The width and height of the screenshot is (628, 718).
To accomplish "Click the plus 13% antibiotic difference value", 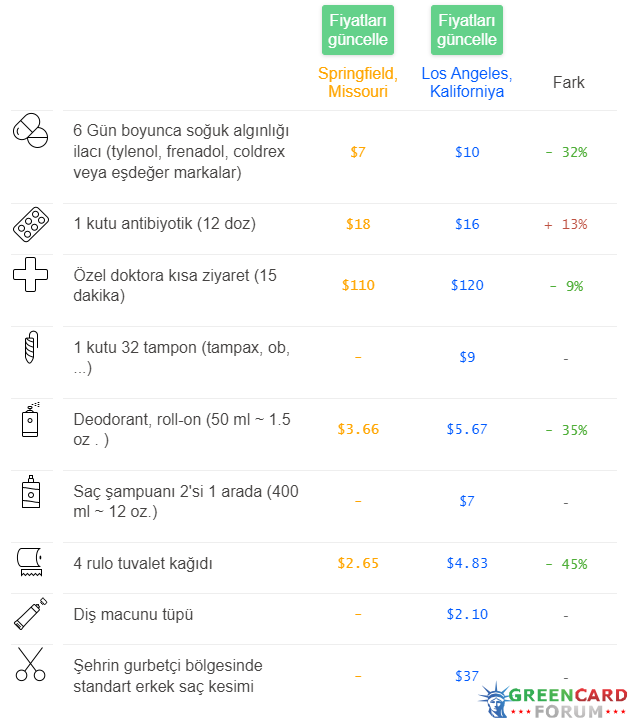I will click(x=566, y=224).
